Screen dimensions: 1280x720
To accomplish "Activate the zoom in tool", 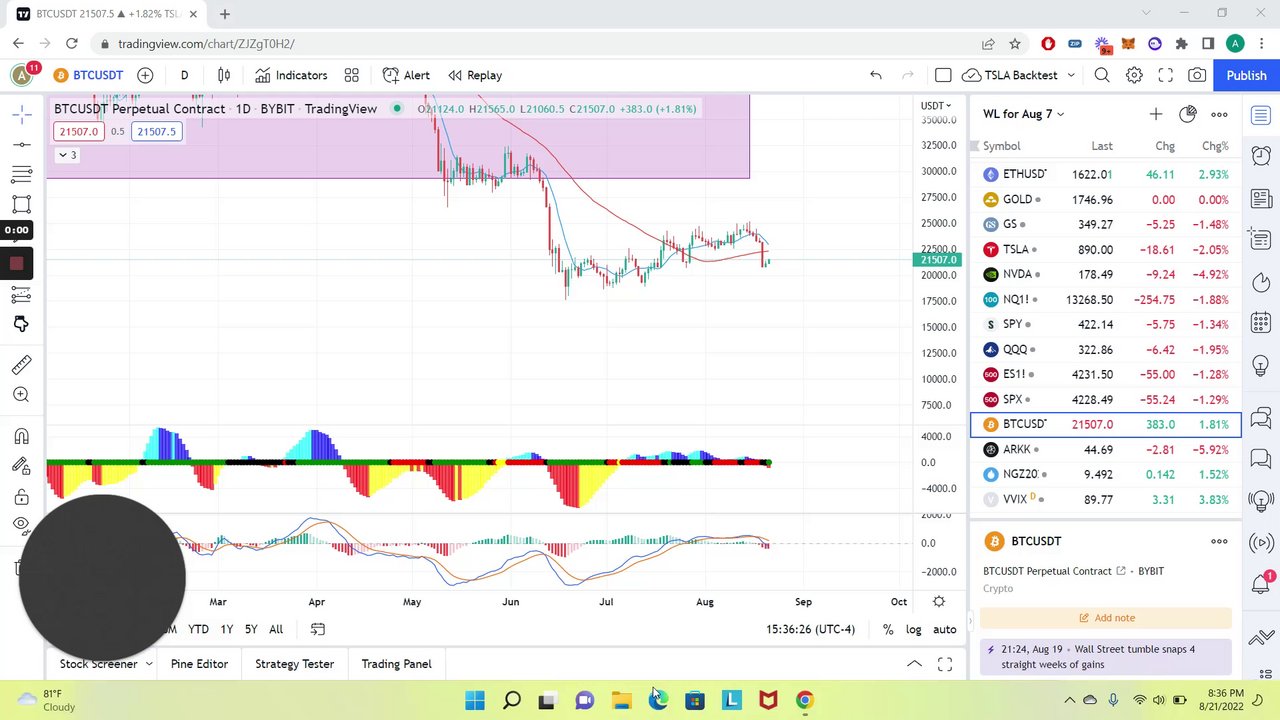I will tap(21, 395).
